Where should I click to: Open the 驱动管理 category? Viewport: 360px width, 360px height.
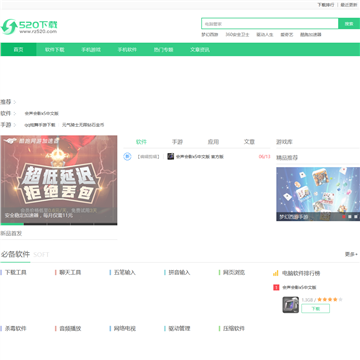(x=179, y=329)
